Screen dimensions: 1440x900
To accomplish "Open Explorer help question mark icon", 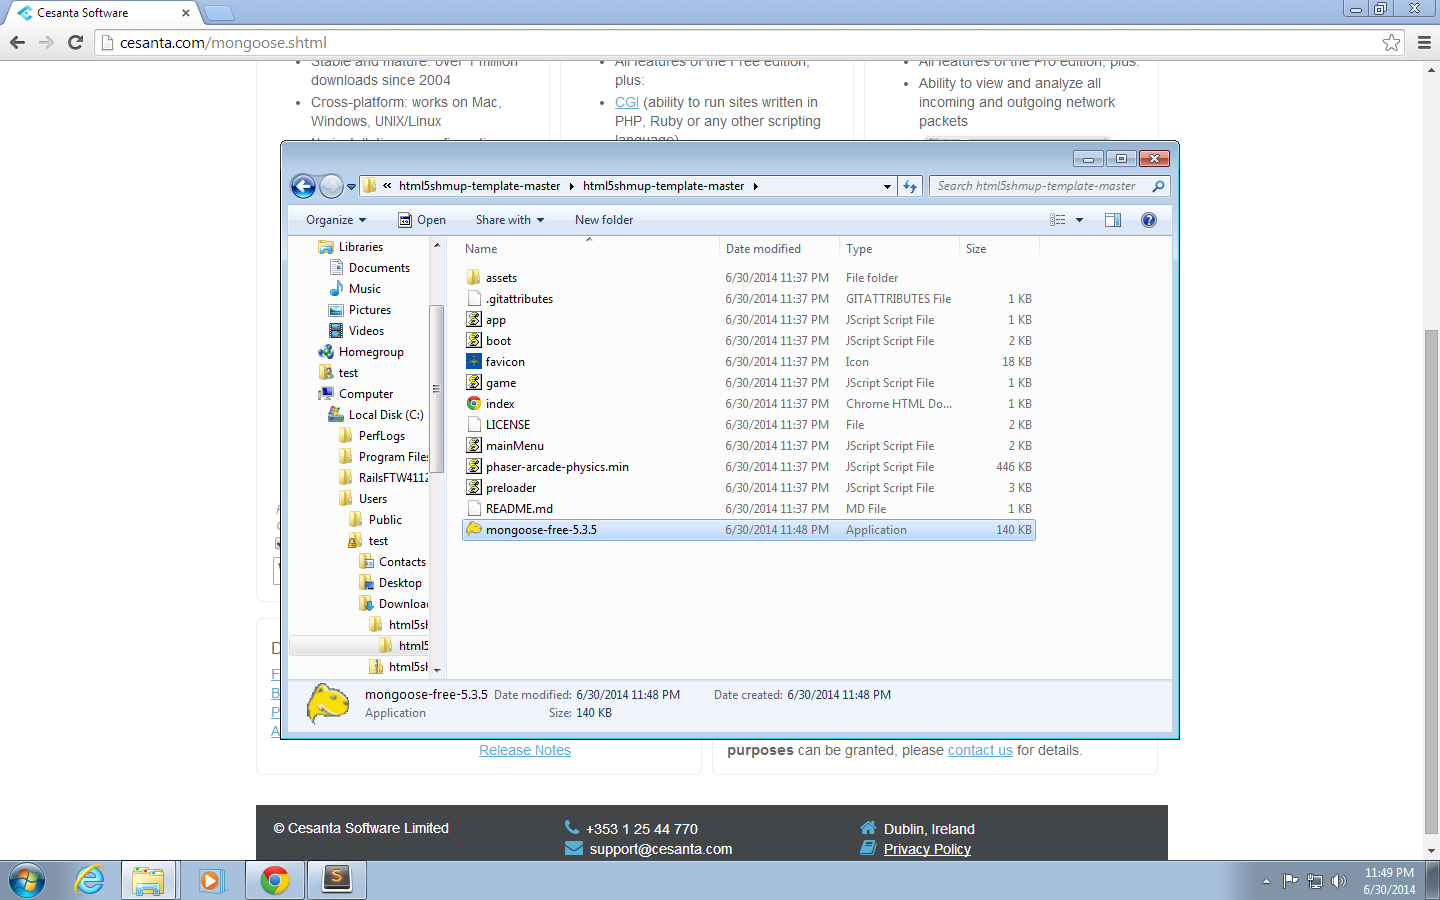I will [x=1148, y=220].
